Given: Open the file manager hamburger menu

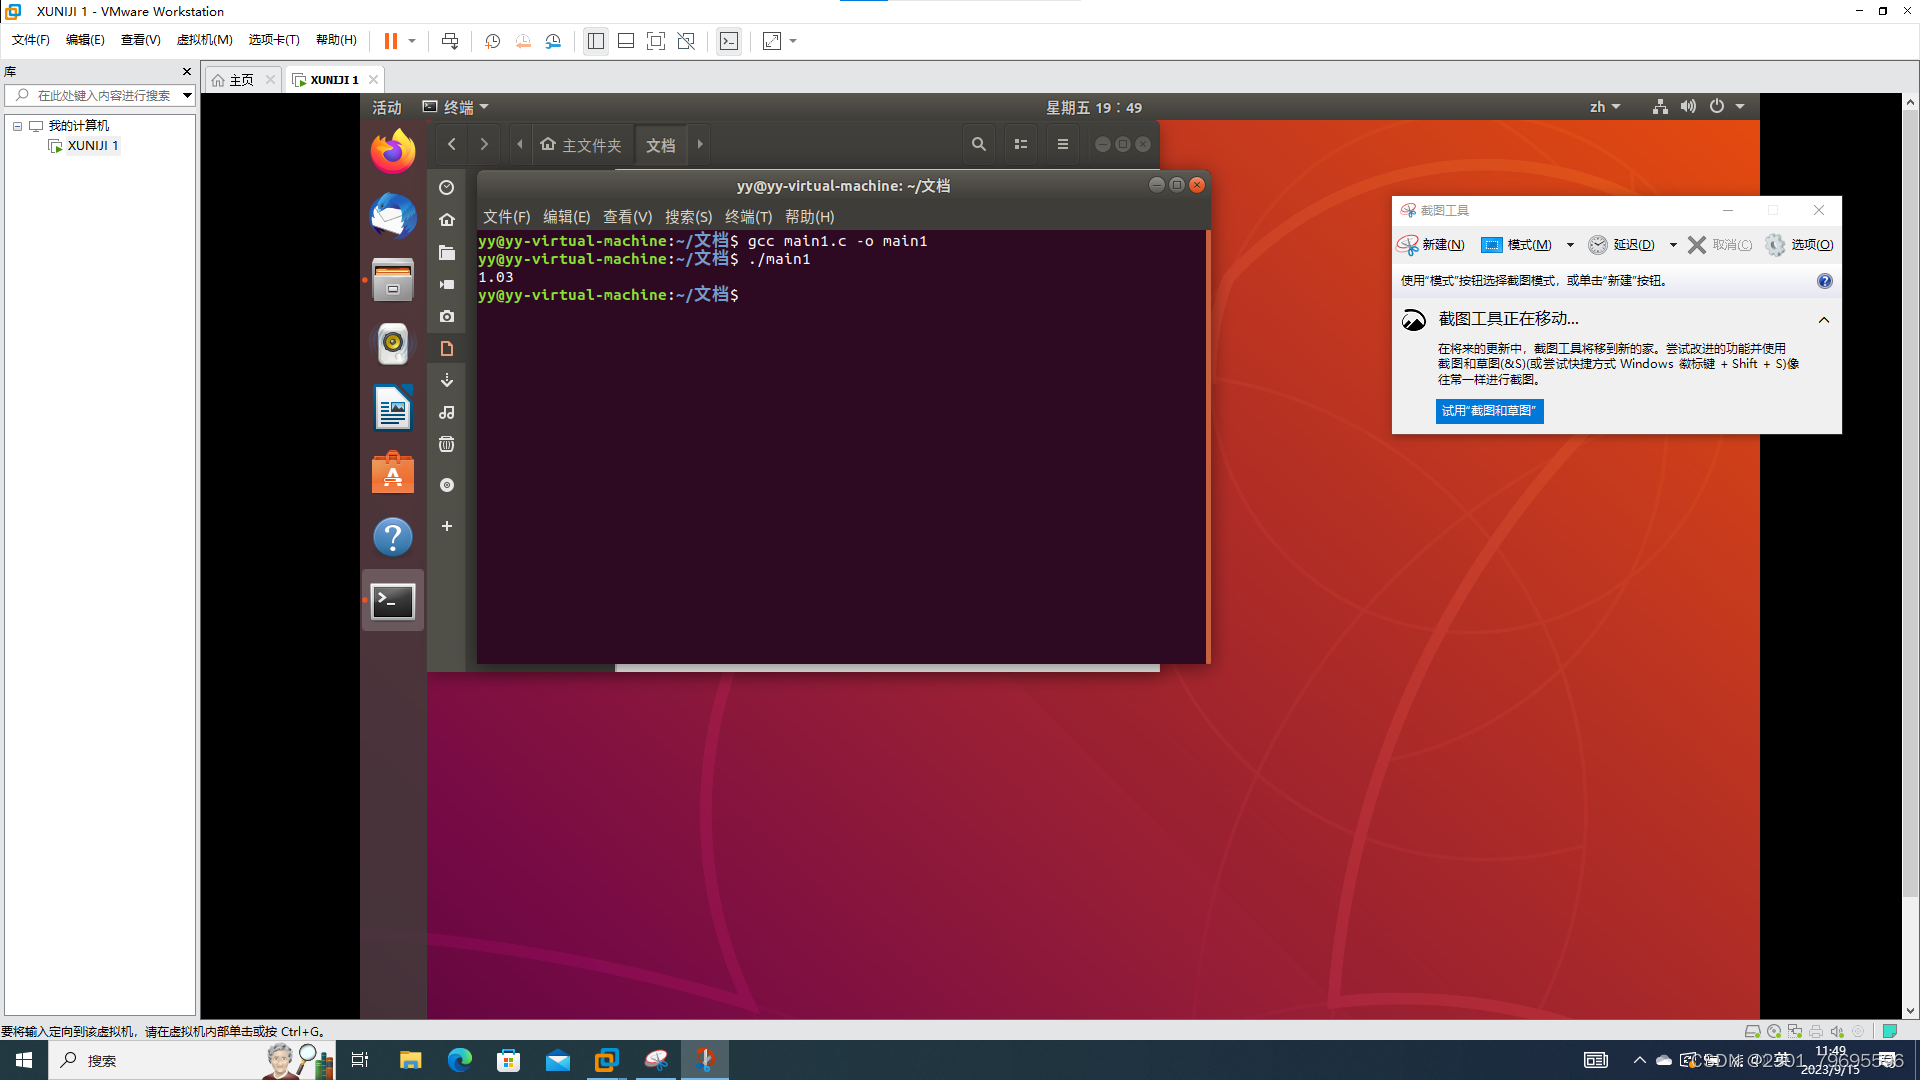Looking at the screenshot, I should [x=1063, y=145].
